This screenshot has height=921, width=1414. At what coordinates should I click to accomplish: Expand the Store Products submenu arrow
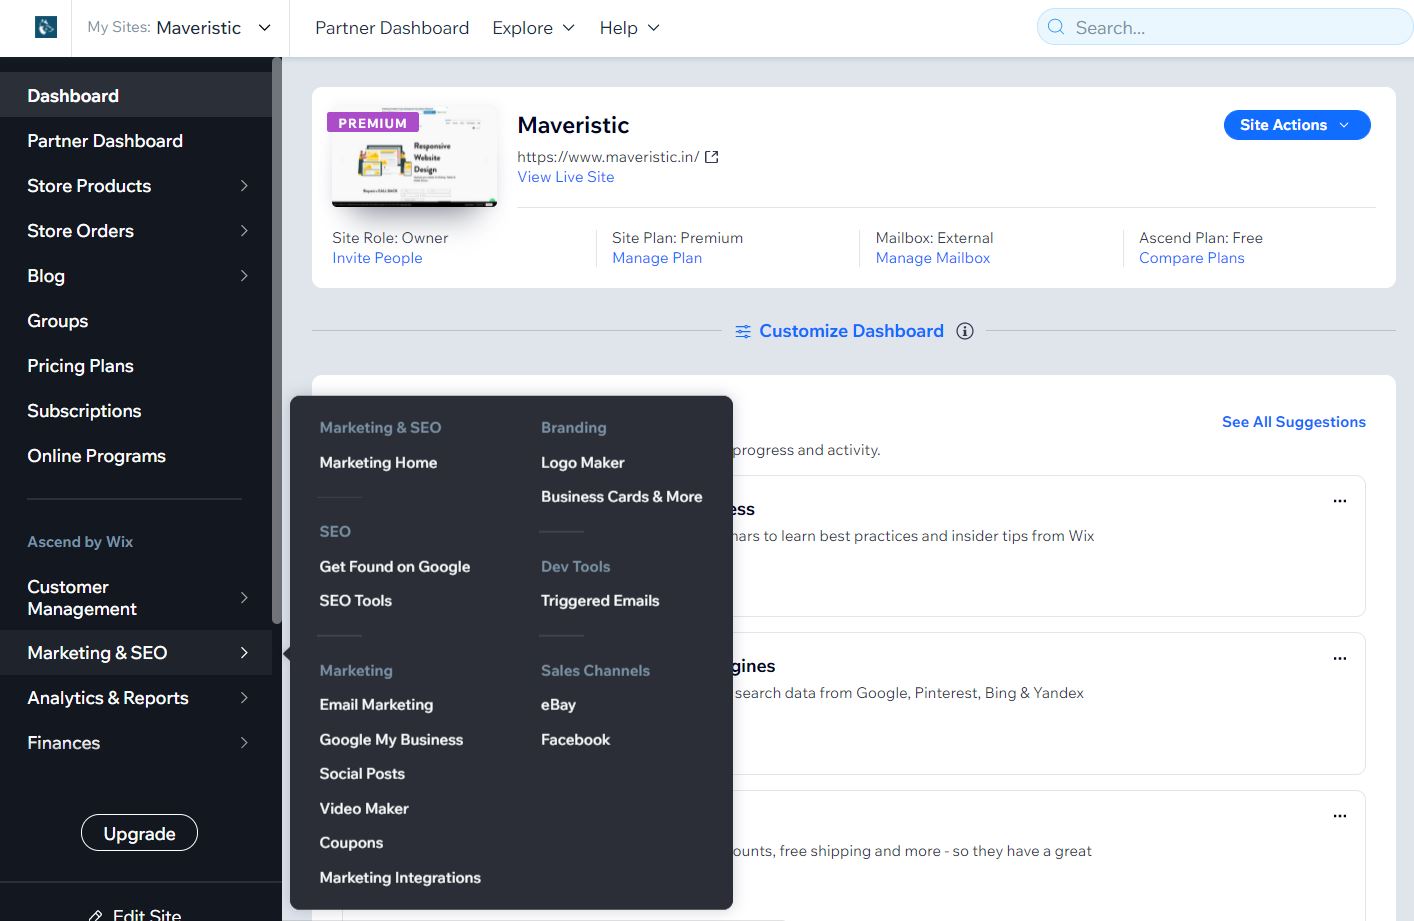[x=244, y=186]
